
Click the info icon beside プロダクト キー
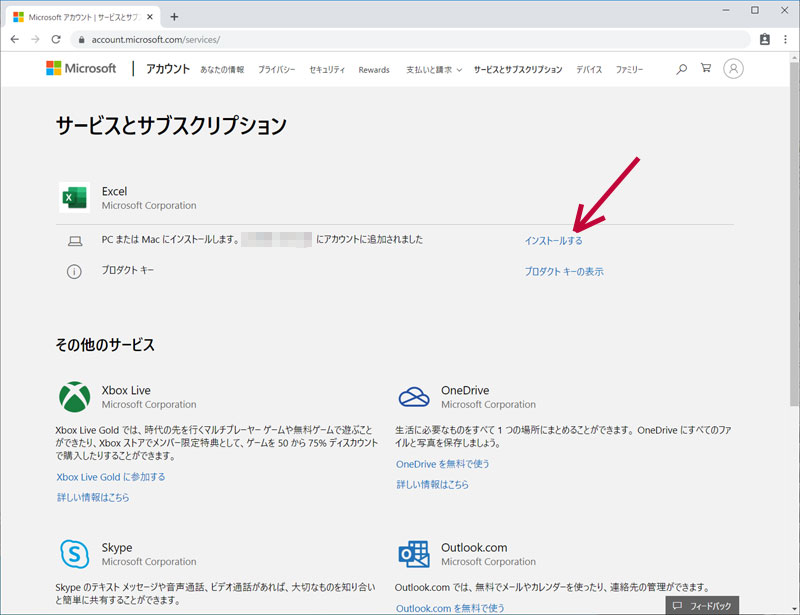(74, 272)
